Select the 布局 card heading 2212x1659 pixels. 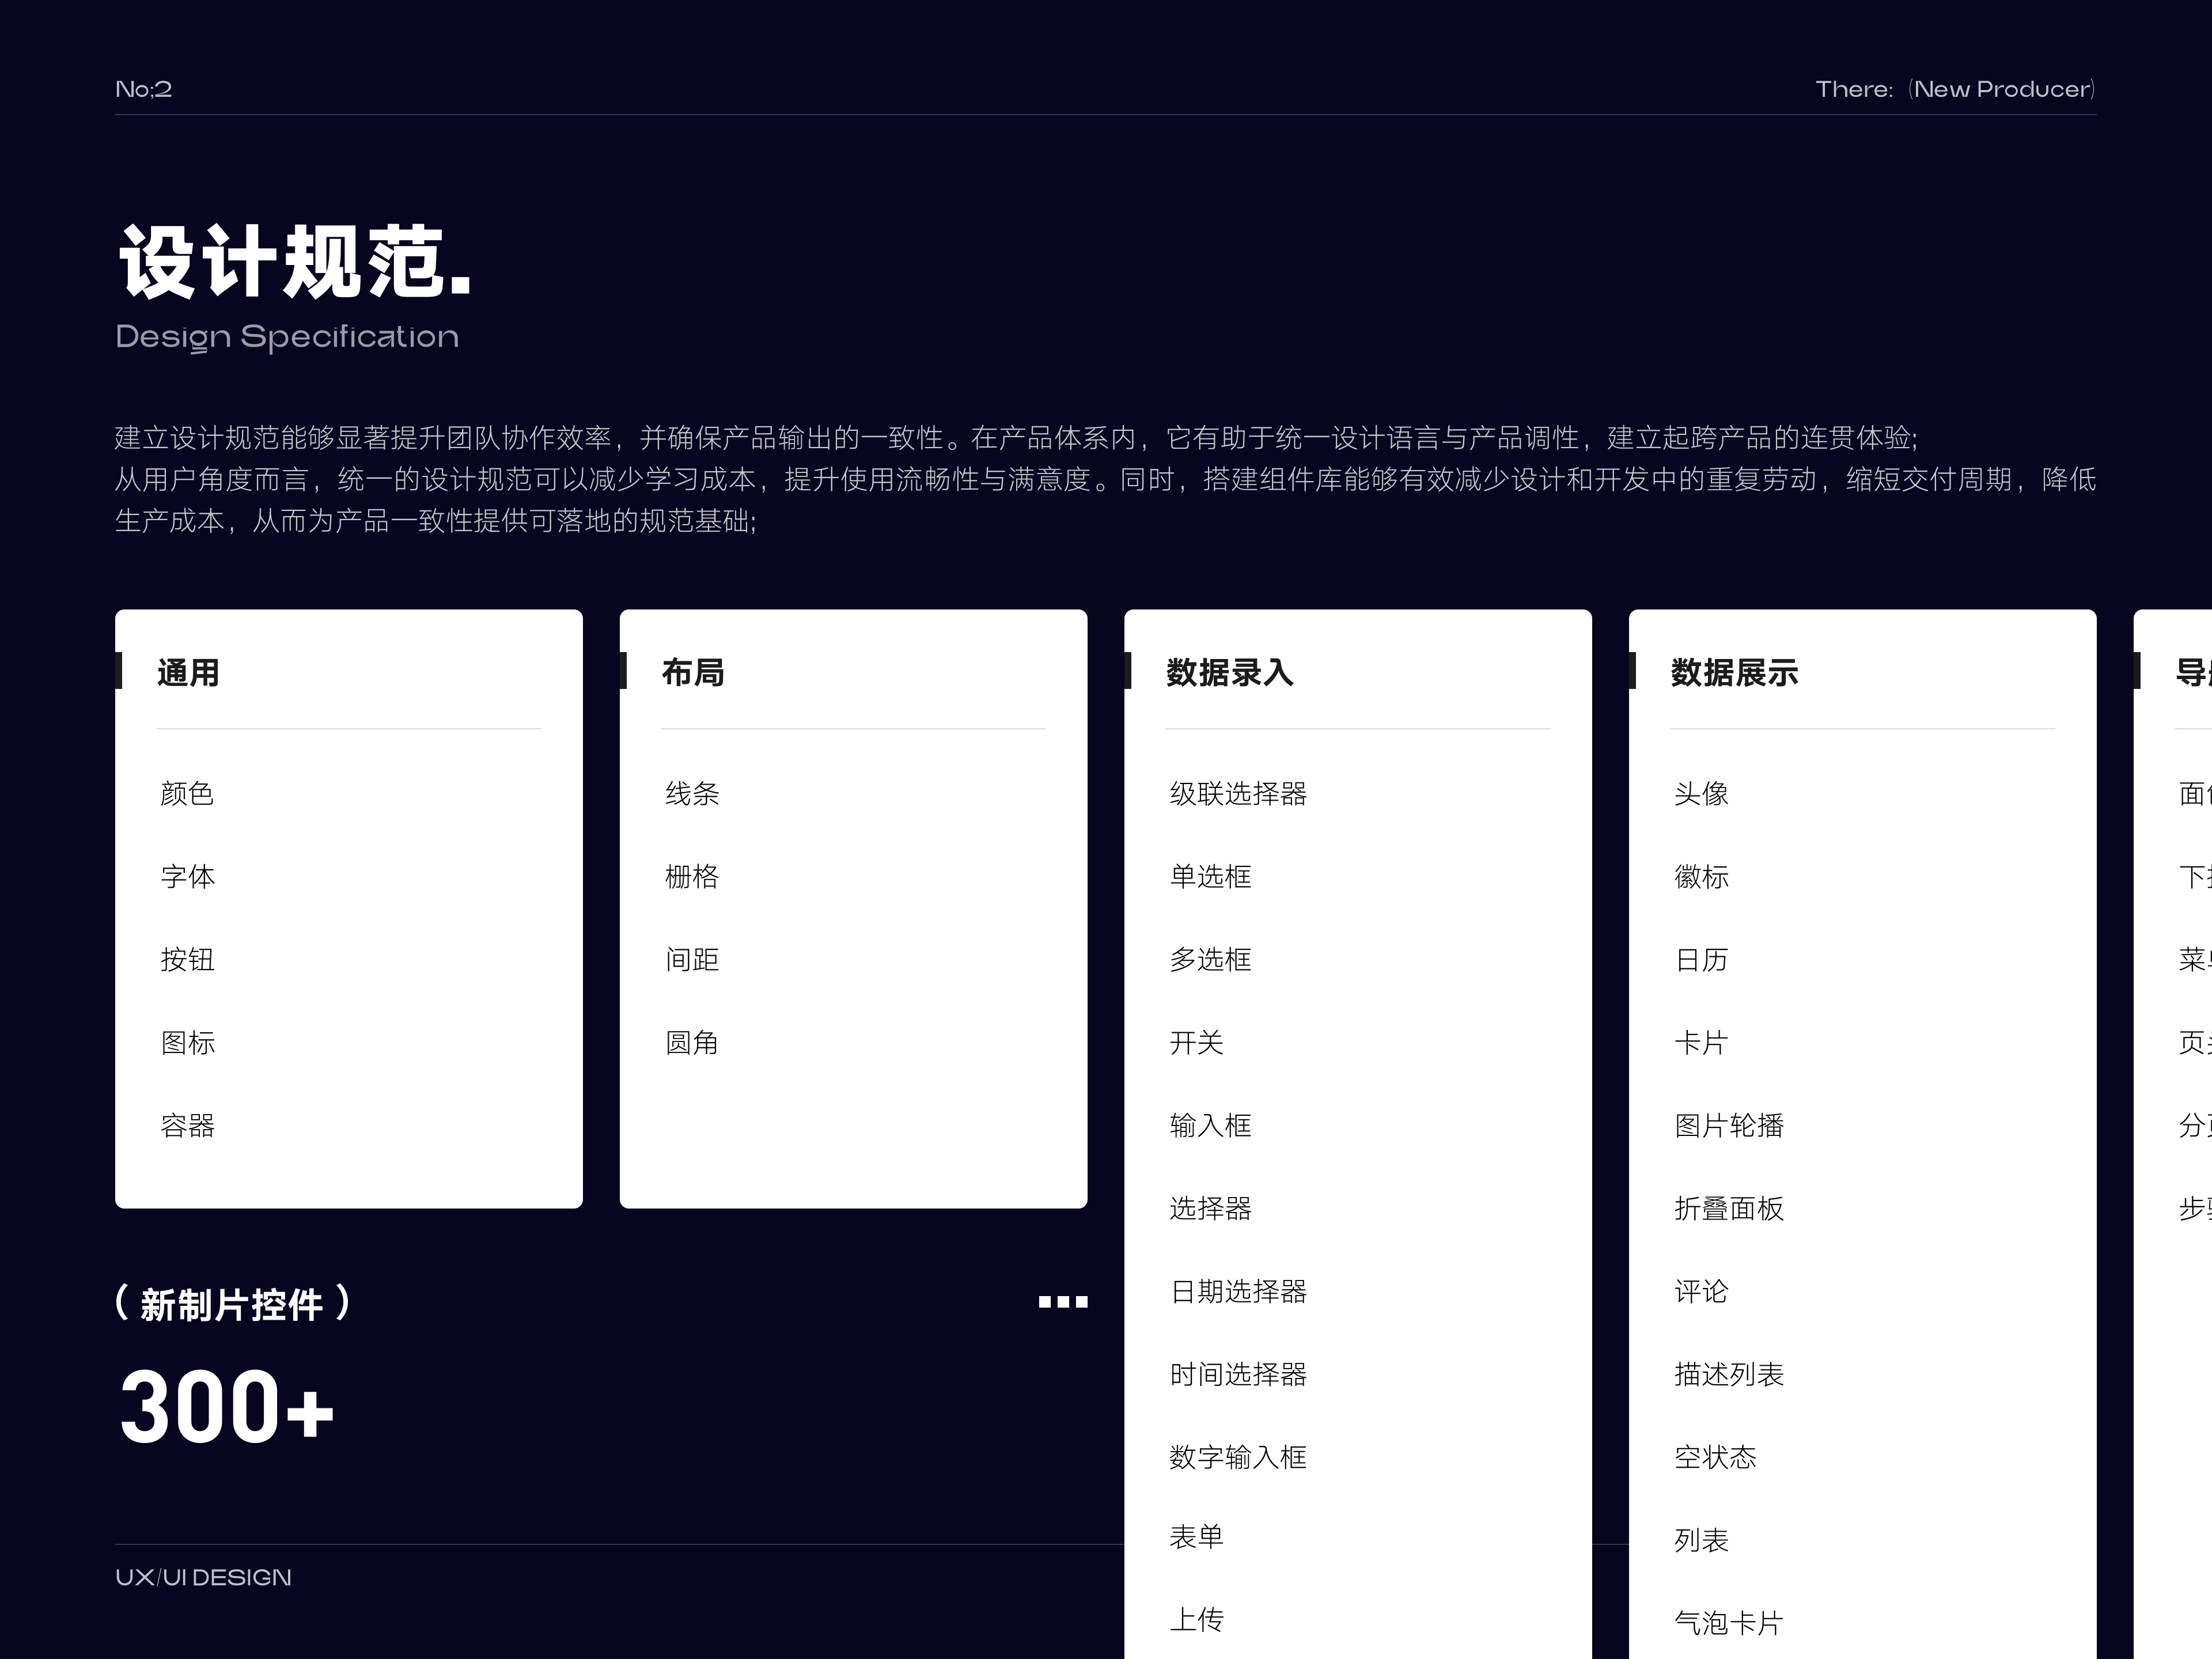tap(693, 672)
